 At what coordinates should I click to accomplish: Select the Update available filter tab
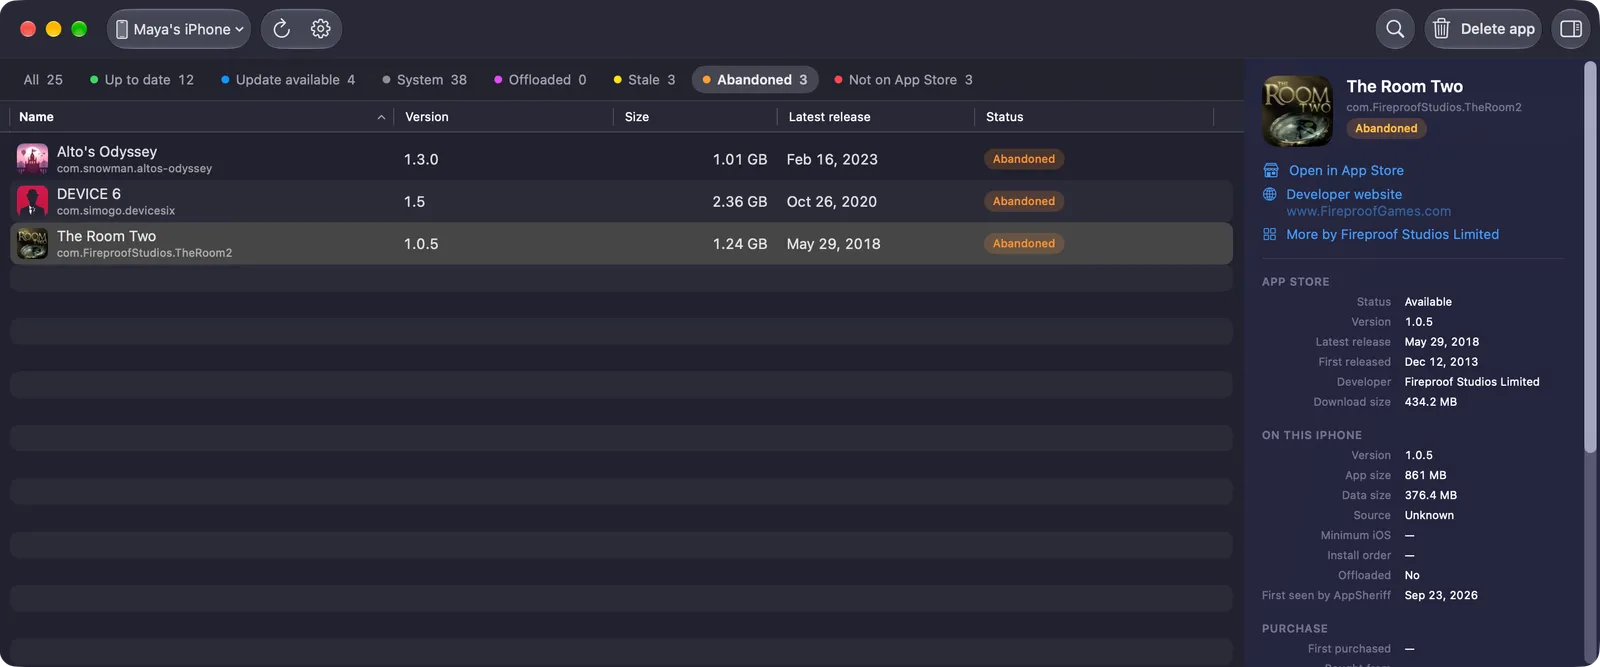tap(288, 79)
